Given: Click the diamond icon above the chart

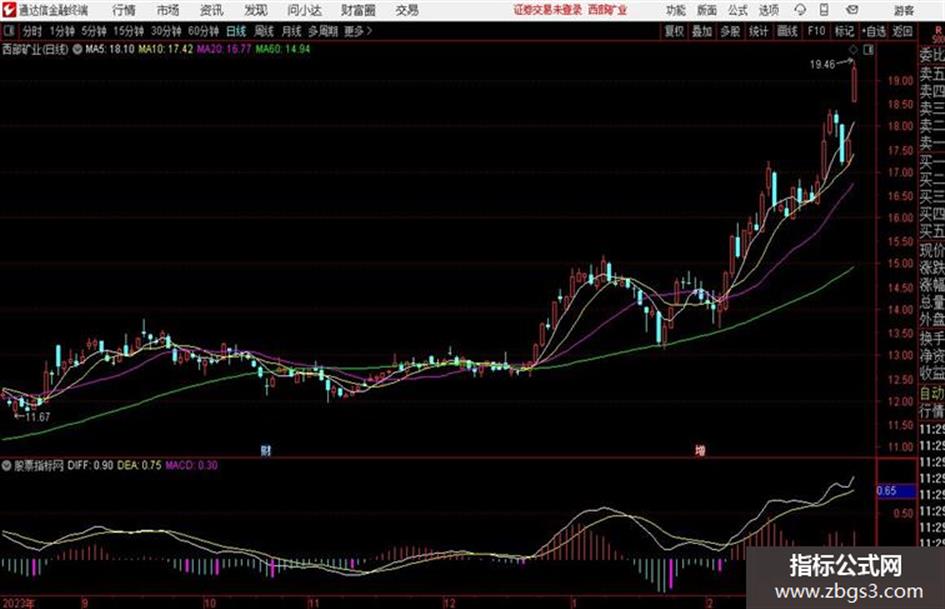Looking at the screenshot, I should [853, 50].
